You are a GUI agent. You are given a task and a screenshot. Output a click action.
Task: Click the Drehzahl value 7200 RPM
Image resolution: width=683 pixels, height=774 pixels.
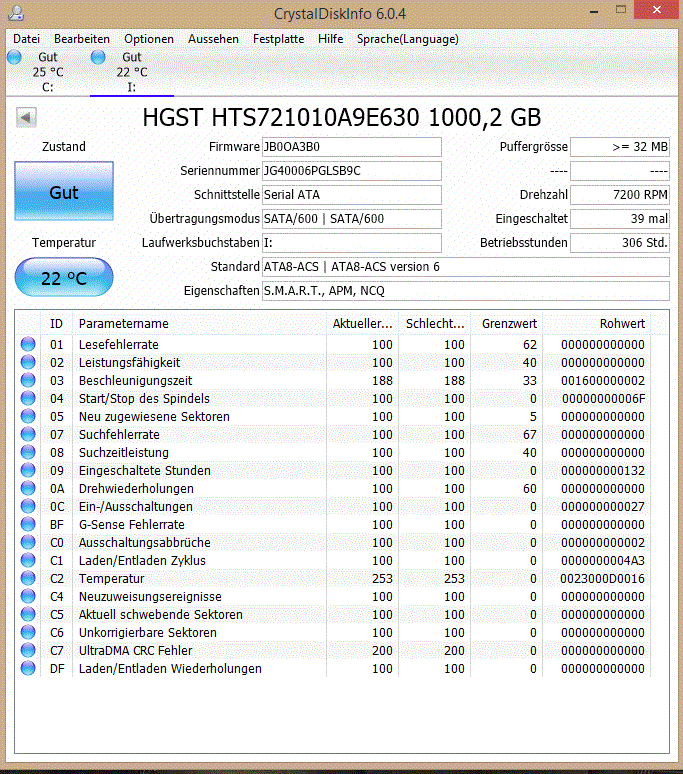[620, 195]
